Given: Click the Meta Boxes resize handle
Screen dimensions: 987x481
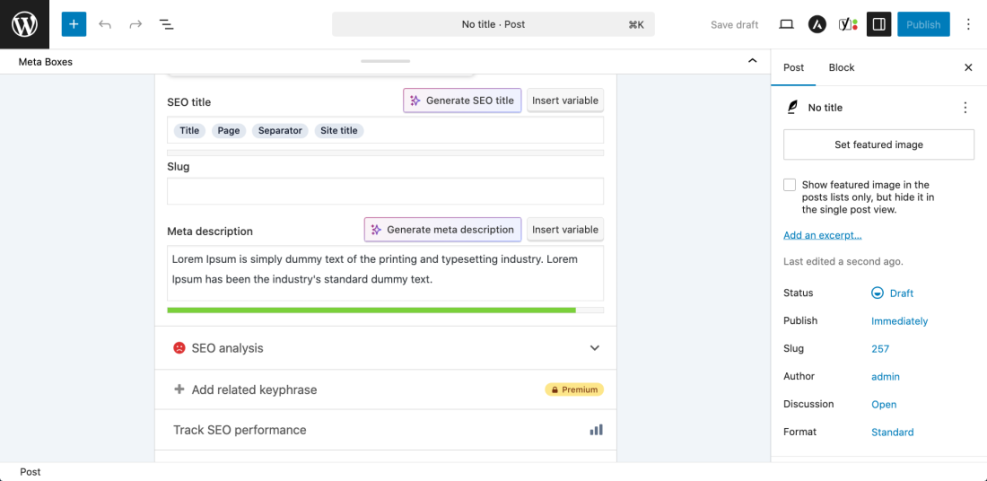Looking at the screenshot, I should click(x=385, y=61).
